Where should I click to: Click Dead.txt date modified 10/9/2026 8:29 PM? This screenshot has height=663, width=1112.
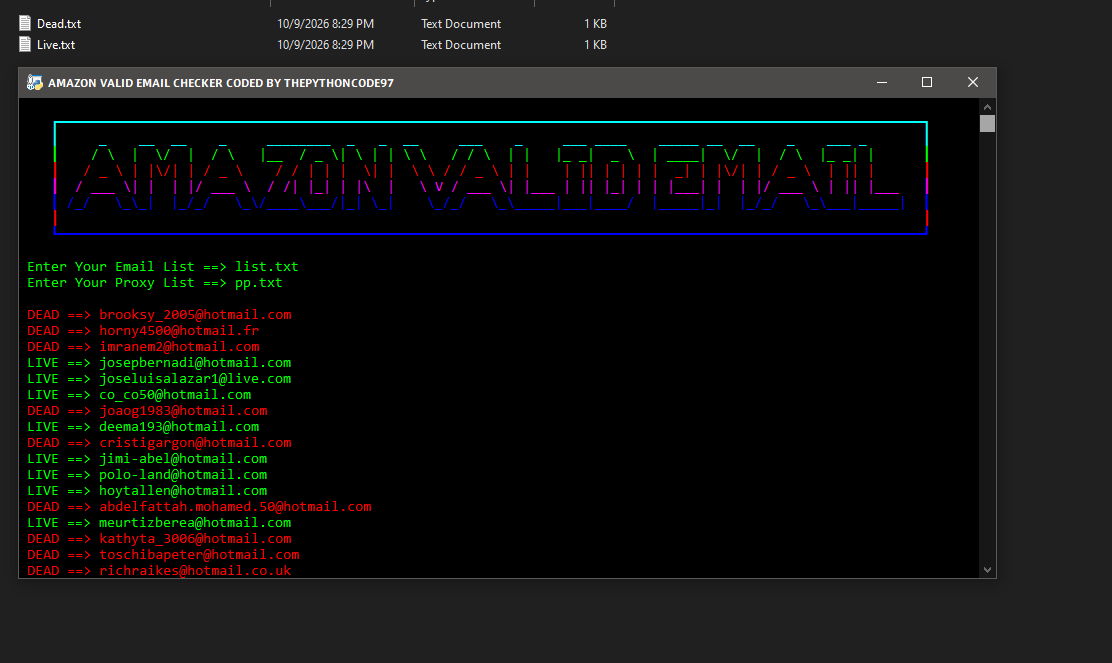click(x=326, y=23)
